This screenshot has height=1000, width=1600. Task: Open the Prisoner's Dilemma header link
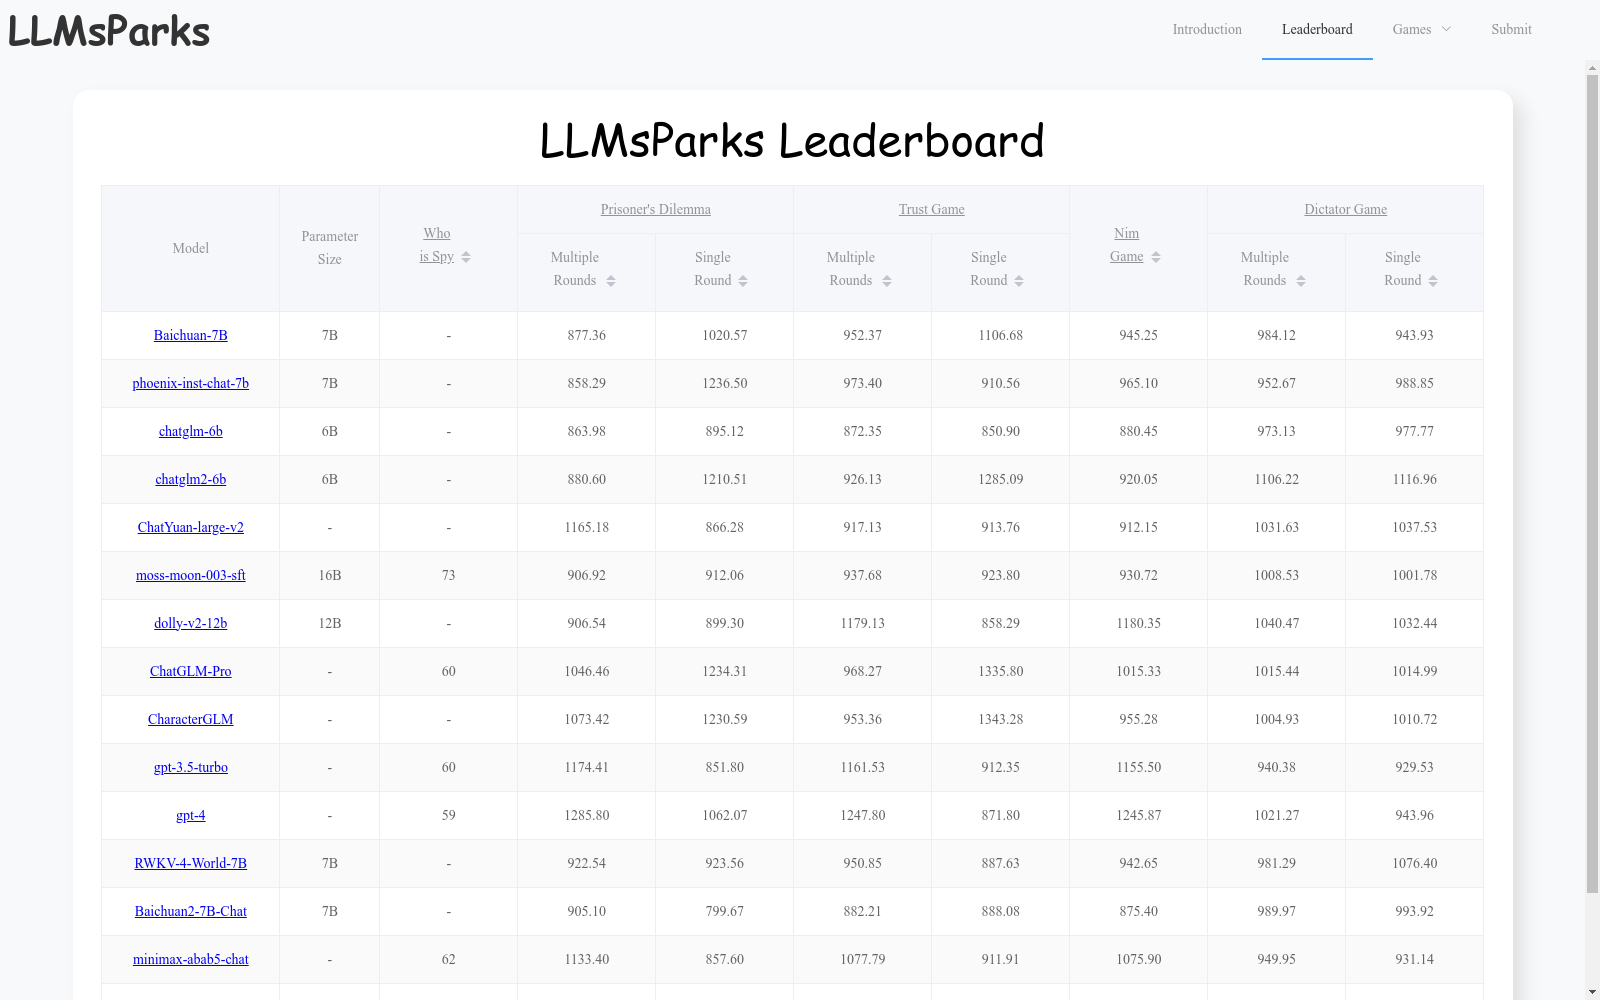656,209
